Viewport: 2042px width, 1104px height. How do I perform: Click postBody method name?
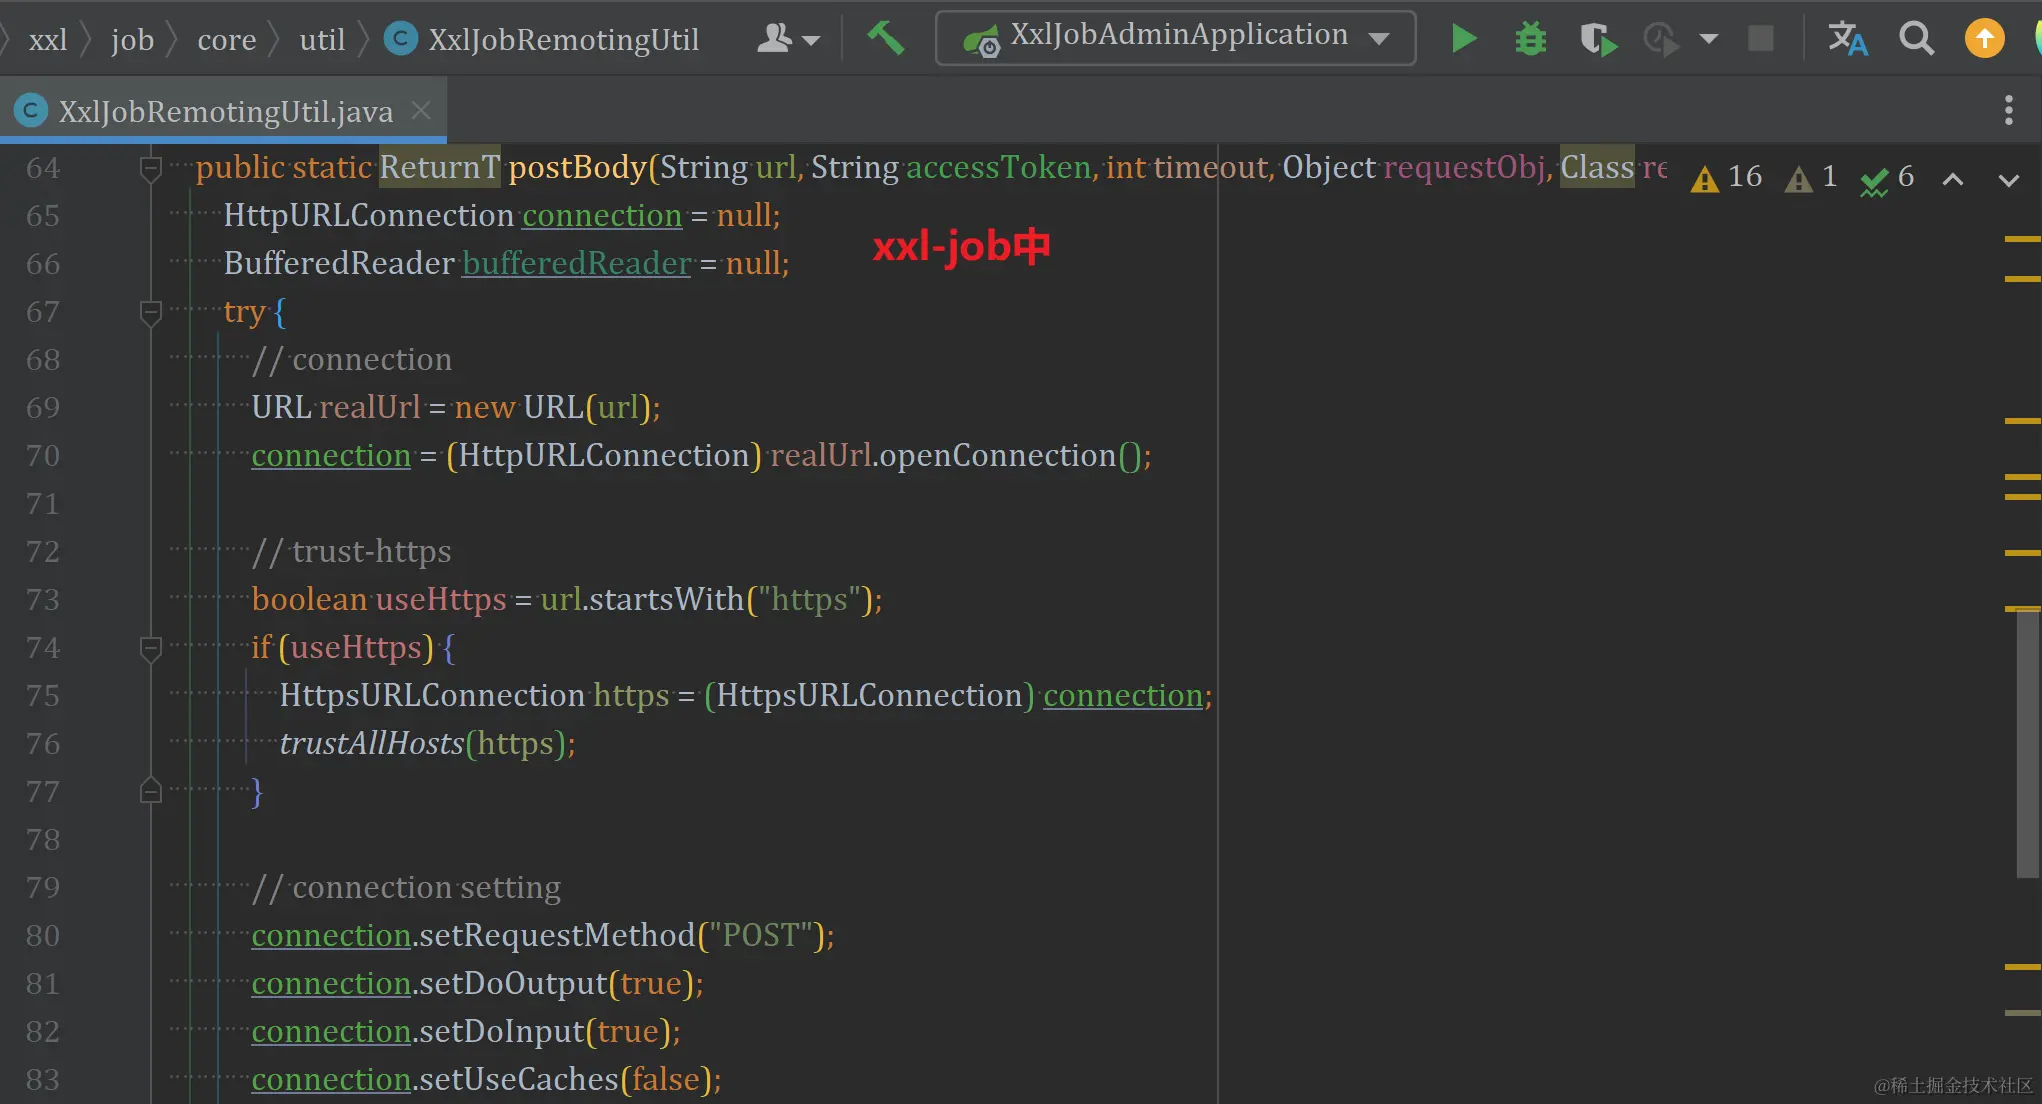578,167
